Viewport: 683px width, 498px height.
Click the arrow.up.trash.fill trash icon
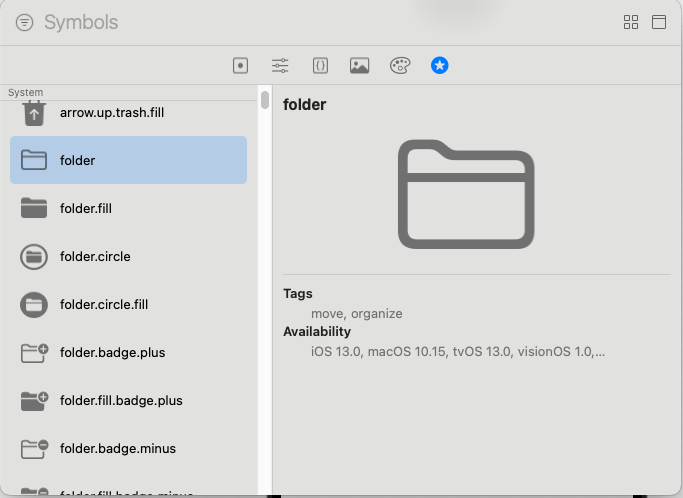click(x=34, y=113)
